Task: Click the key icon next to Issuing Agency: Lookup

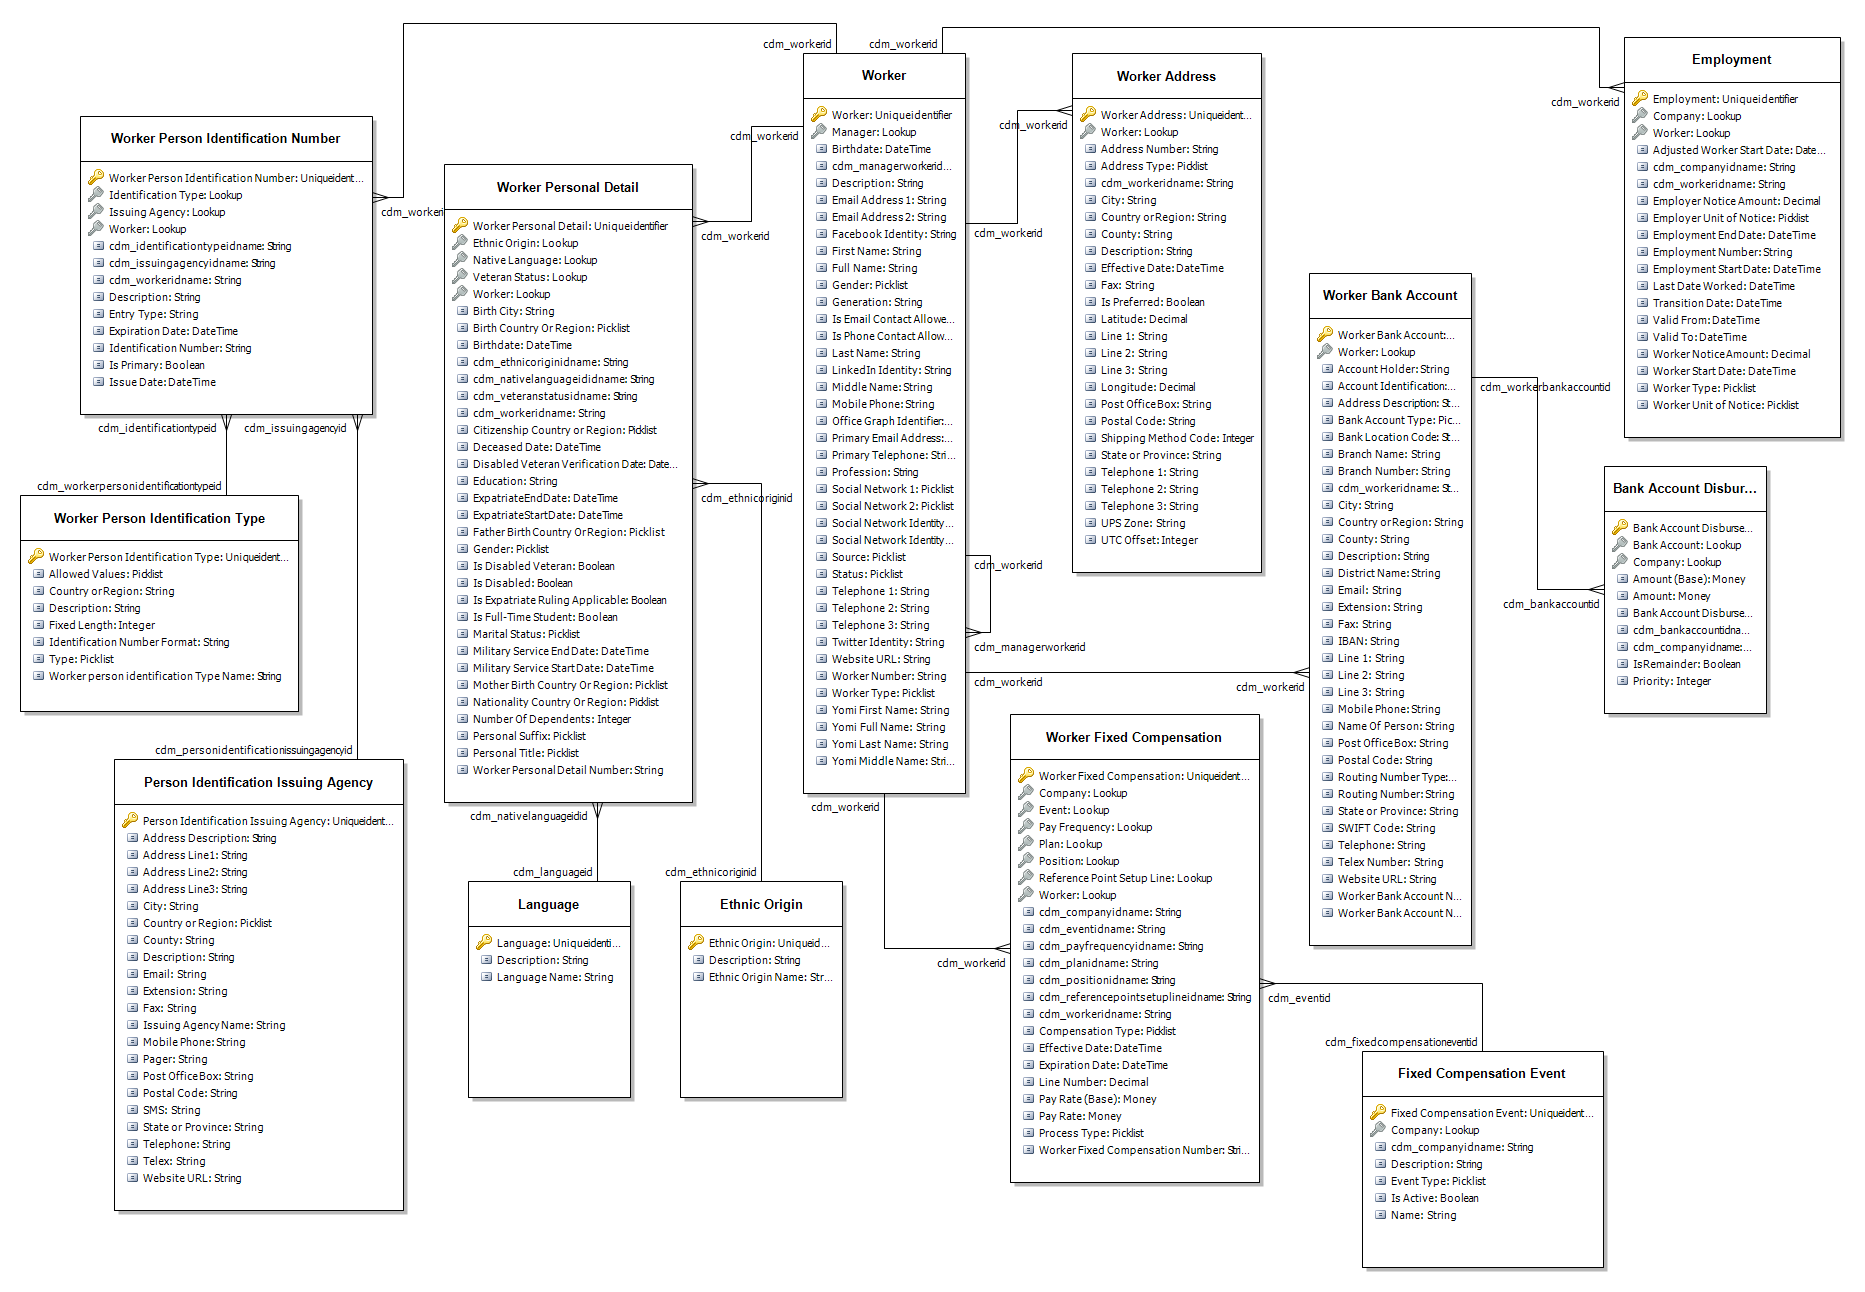Action: pyautogui.click(x=96, y=211)
